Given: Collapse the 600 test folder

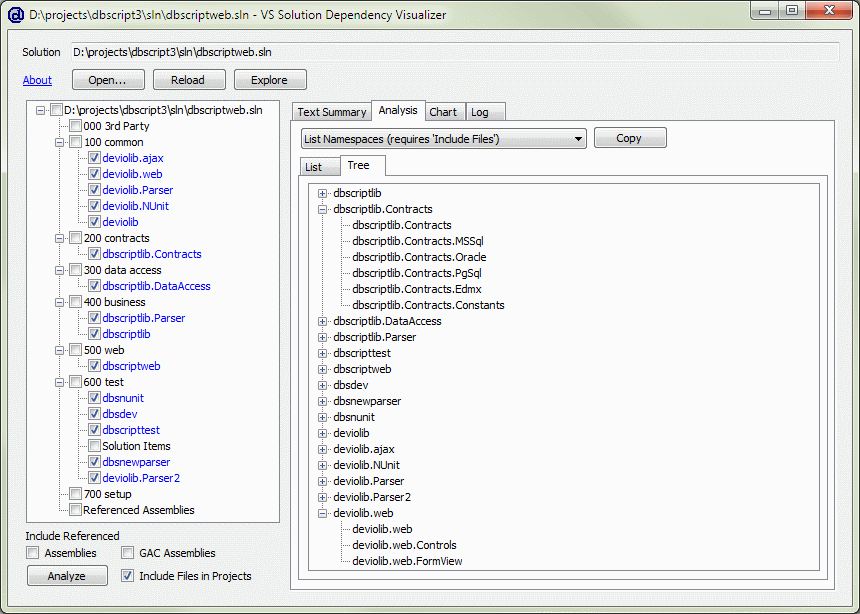Looking at the screenshot, I should coord(59,382).
